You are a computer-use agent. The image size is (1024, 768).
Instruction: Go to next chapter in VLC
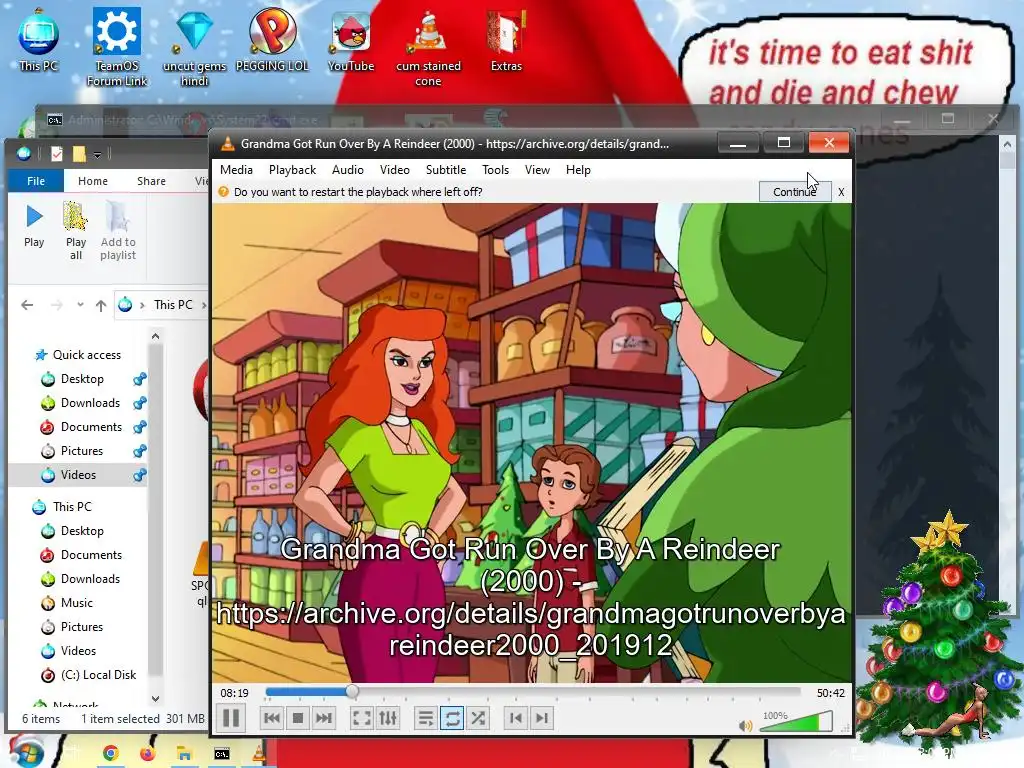coord(541,718)
